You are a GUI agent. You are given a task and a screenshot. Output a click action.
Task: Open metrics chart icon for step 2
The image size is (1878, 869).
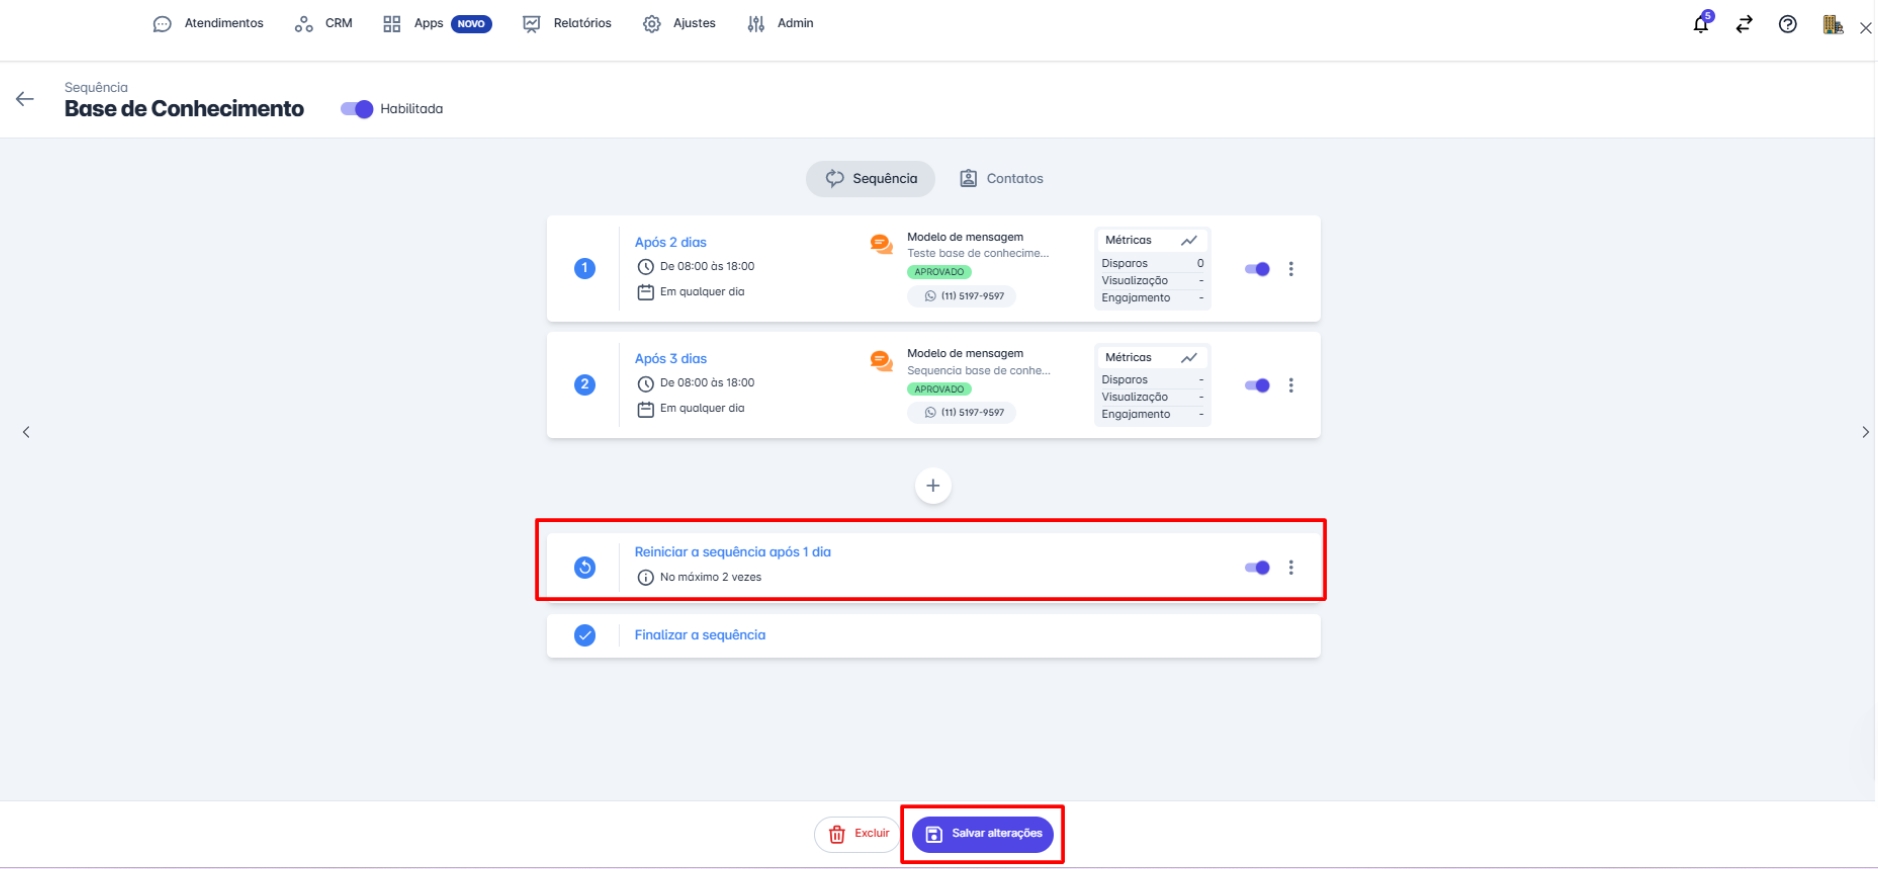[x=1188, y=357]
